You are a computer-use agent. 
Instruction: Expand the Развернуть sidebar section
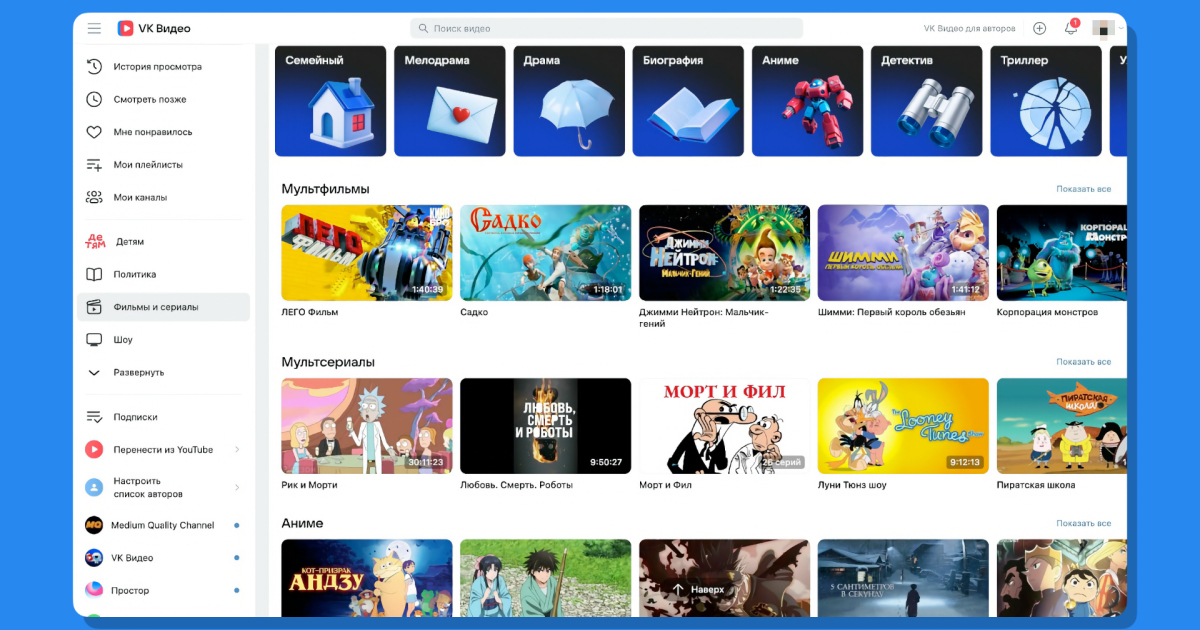click(138, 373)
